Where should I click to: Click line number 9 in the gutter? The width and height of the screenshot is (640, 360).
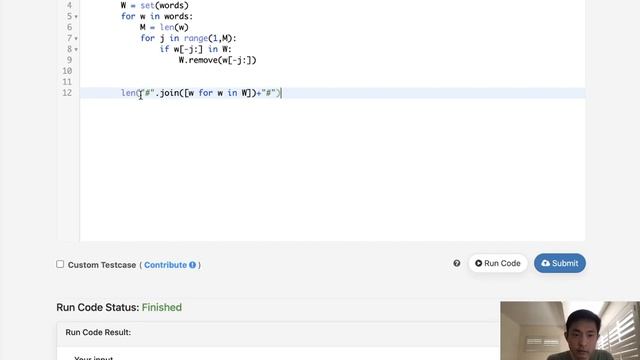(x=69, y=60)
